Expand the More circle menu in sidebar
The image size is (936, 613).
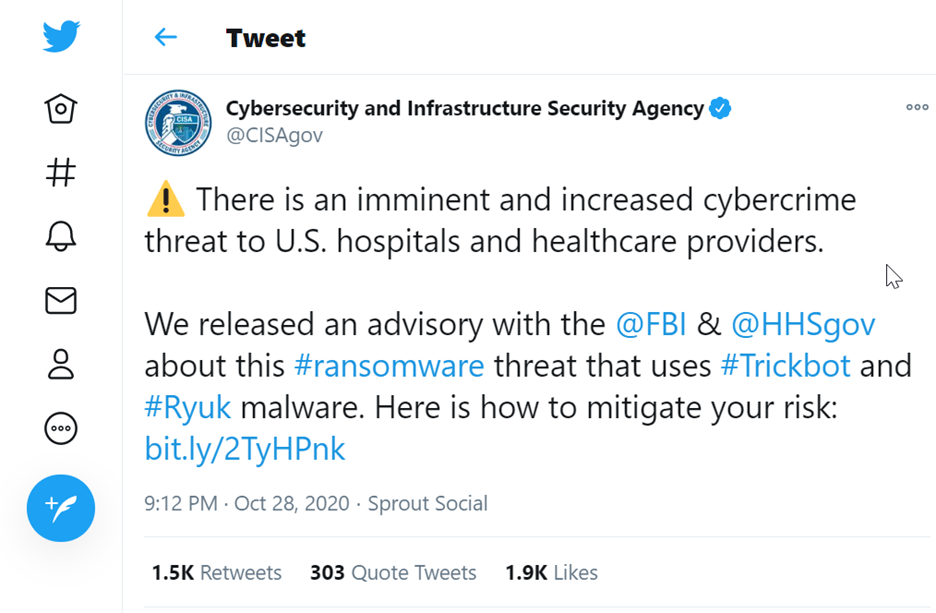[x=61, y=428]
